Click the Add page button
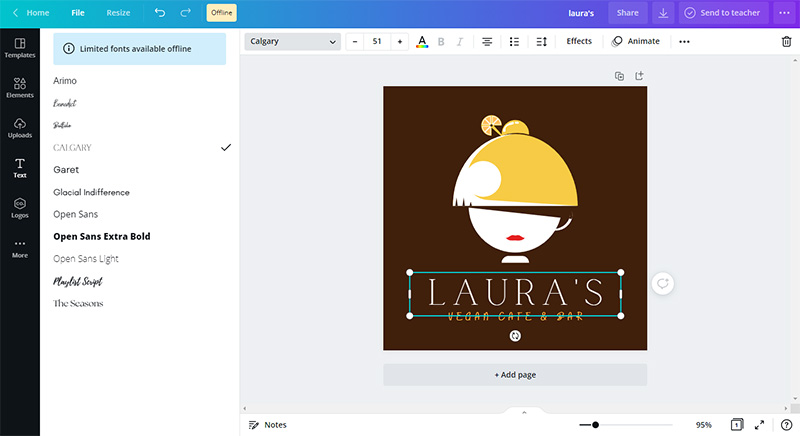800x436 pixels. pos(515,375)
